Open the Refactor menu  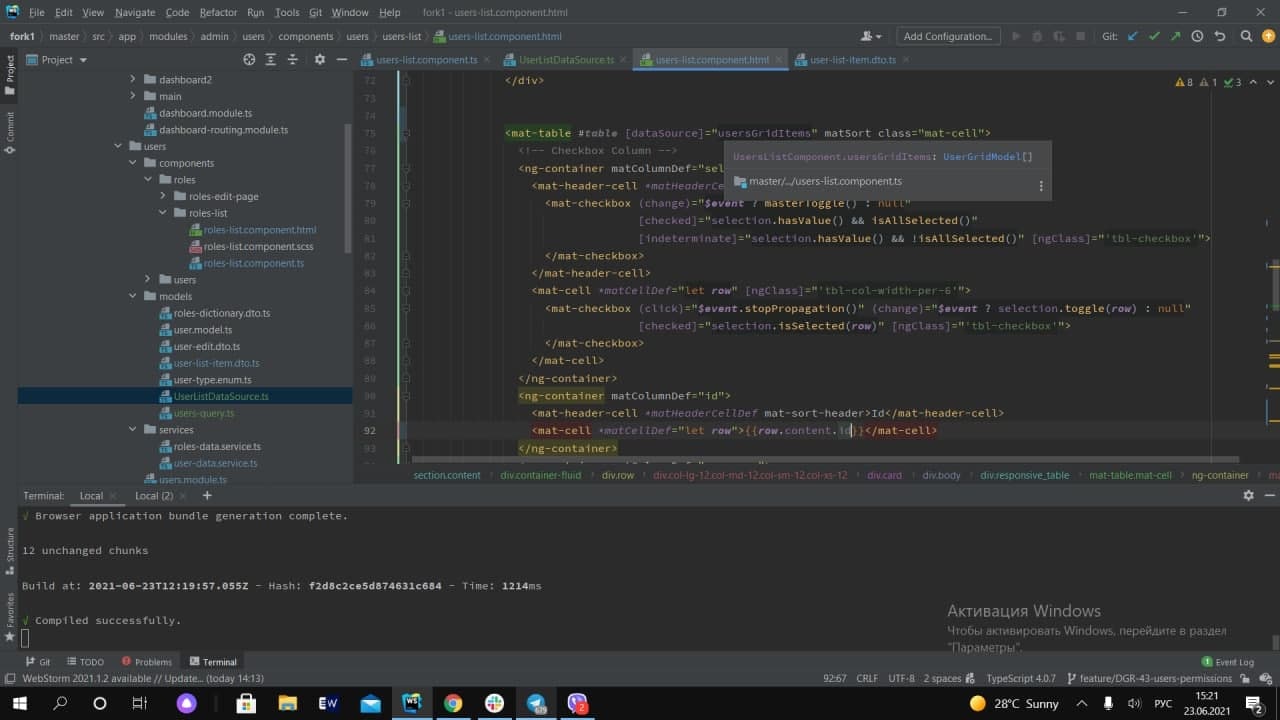pos(218,12)
